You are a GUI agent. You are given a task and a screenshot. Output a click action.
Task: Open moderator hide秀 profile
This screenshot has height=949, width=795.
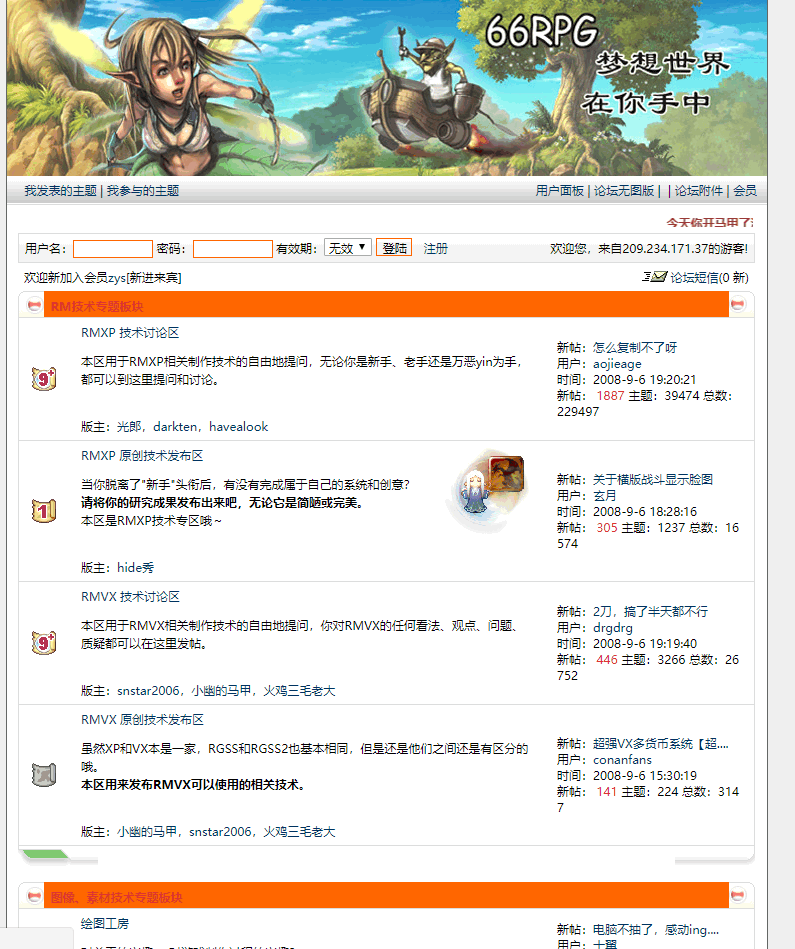[135, 568]
